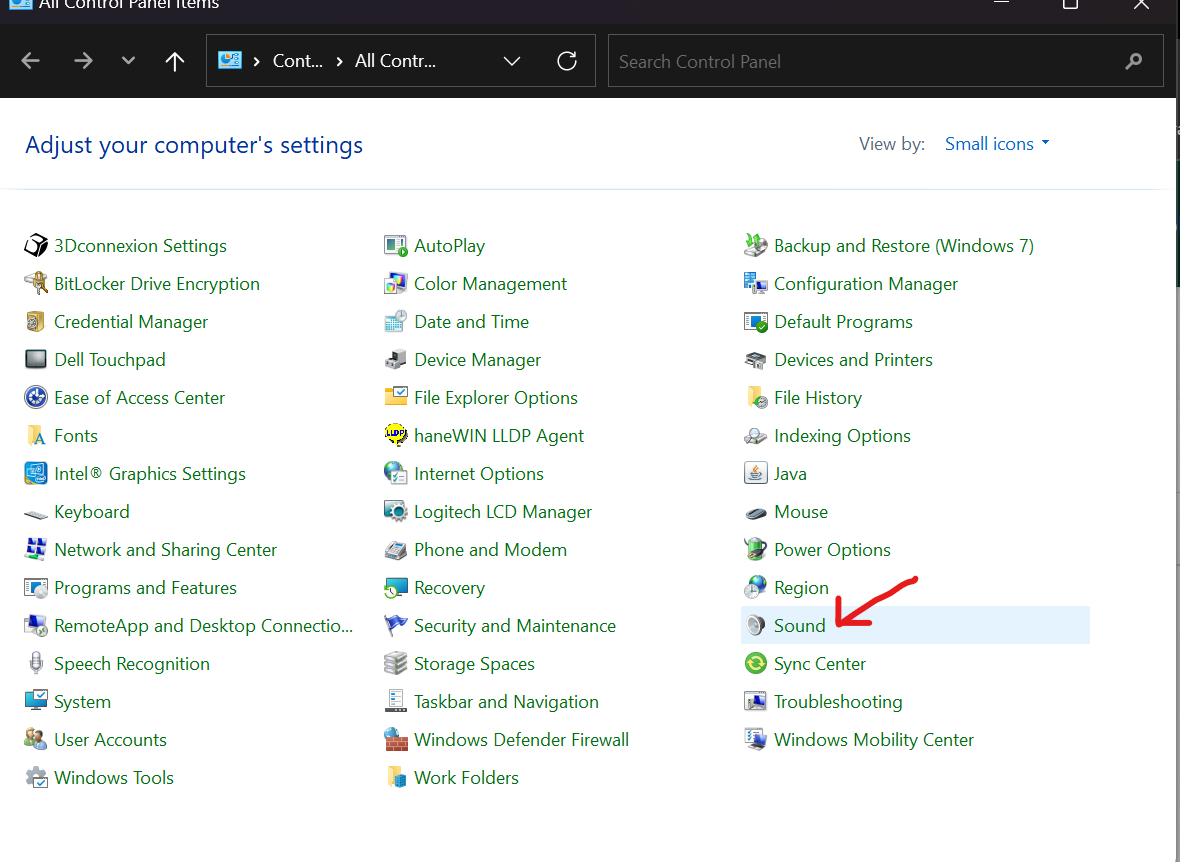Open the Java icon
Image resolution: width=1180 pixels, height=862 pixels.
tap(755, 474)
